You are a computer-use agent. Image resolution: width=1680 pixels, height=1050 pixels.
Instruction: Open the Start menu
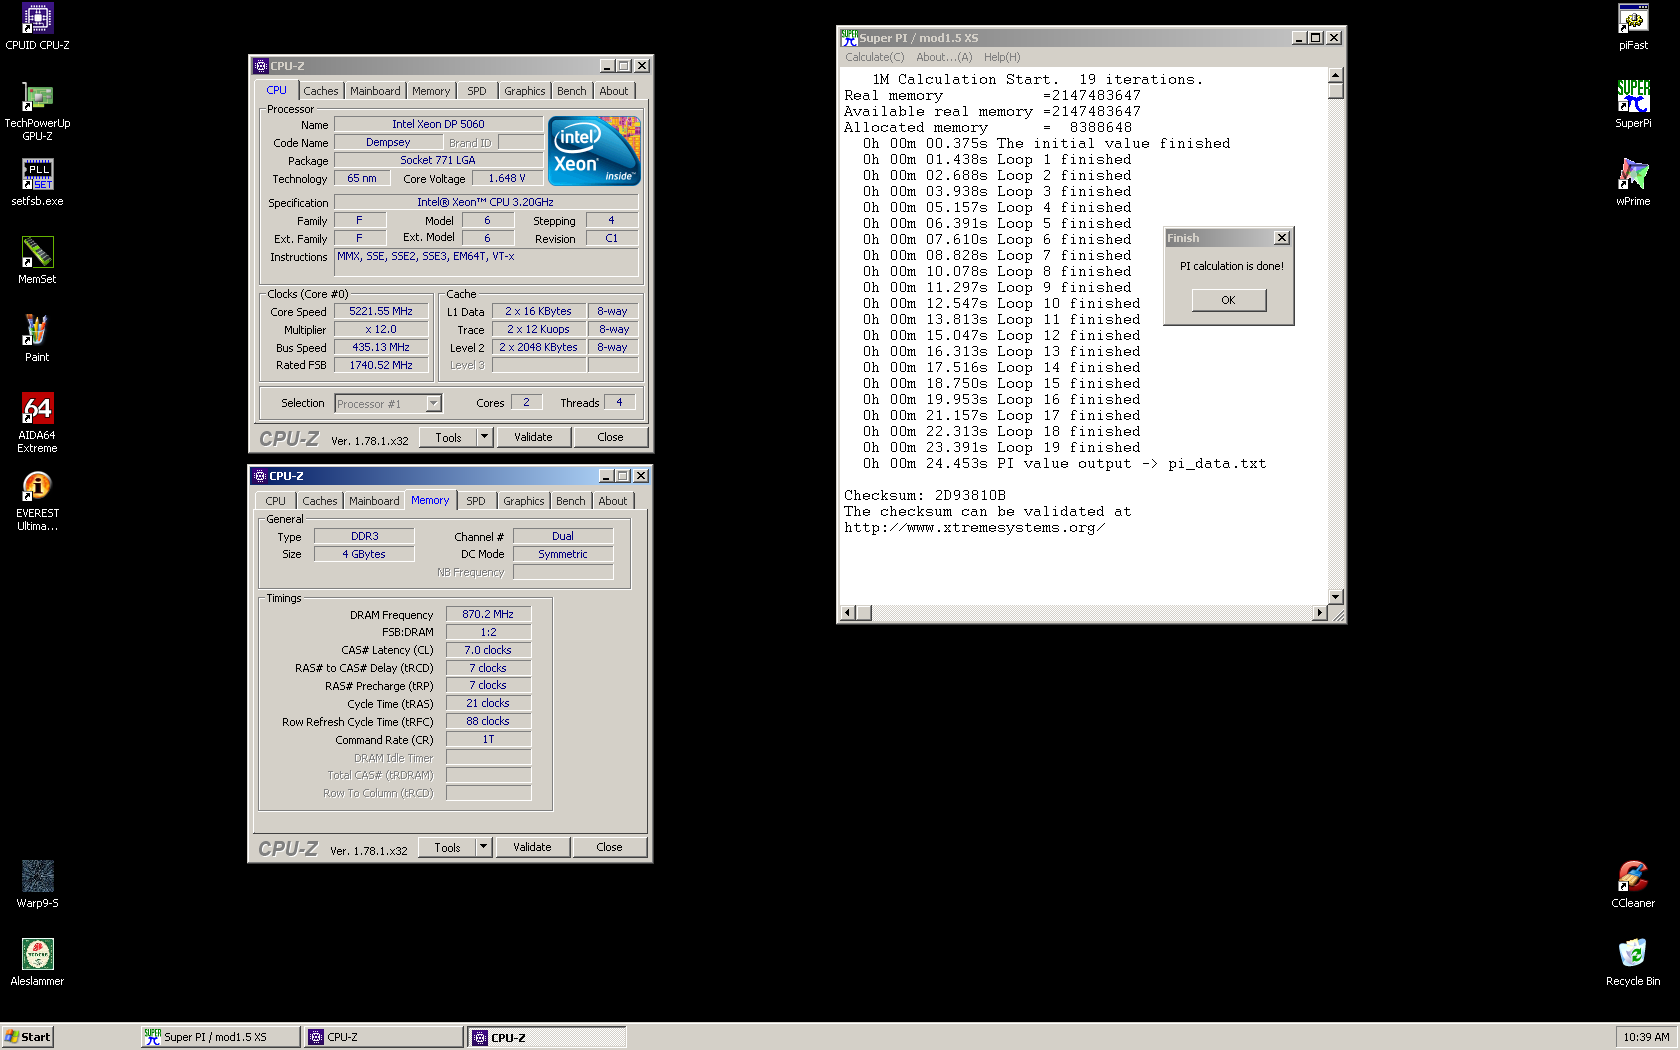(x=27, y=1037)
